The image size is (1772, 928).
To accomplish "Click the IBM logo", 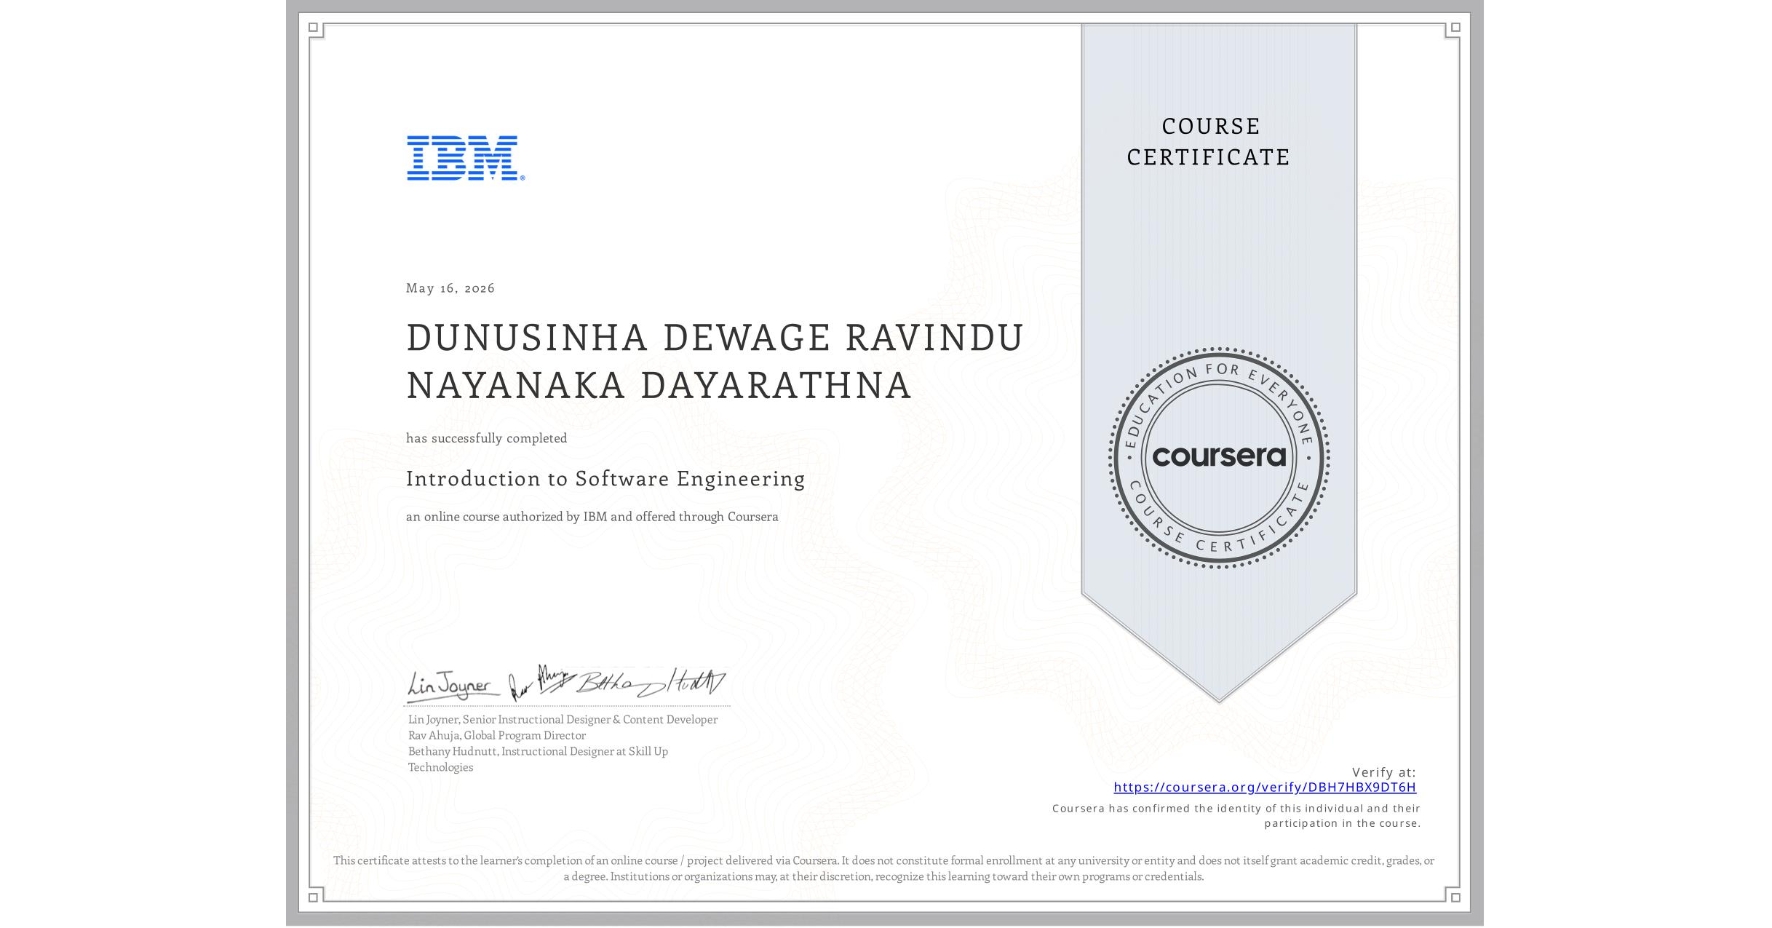I will pos(465,158).
